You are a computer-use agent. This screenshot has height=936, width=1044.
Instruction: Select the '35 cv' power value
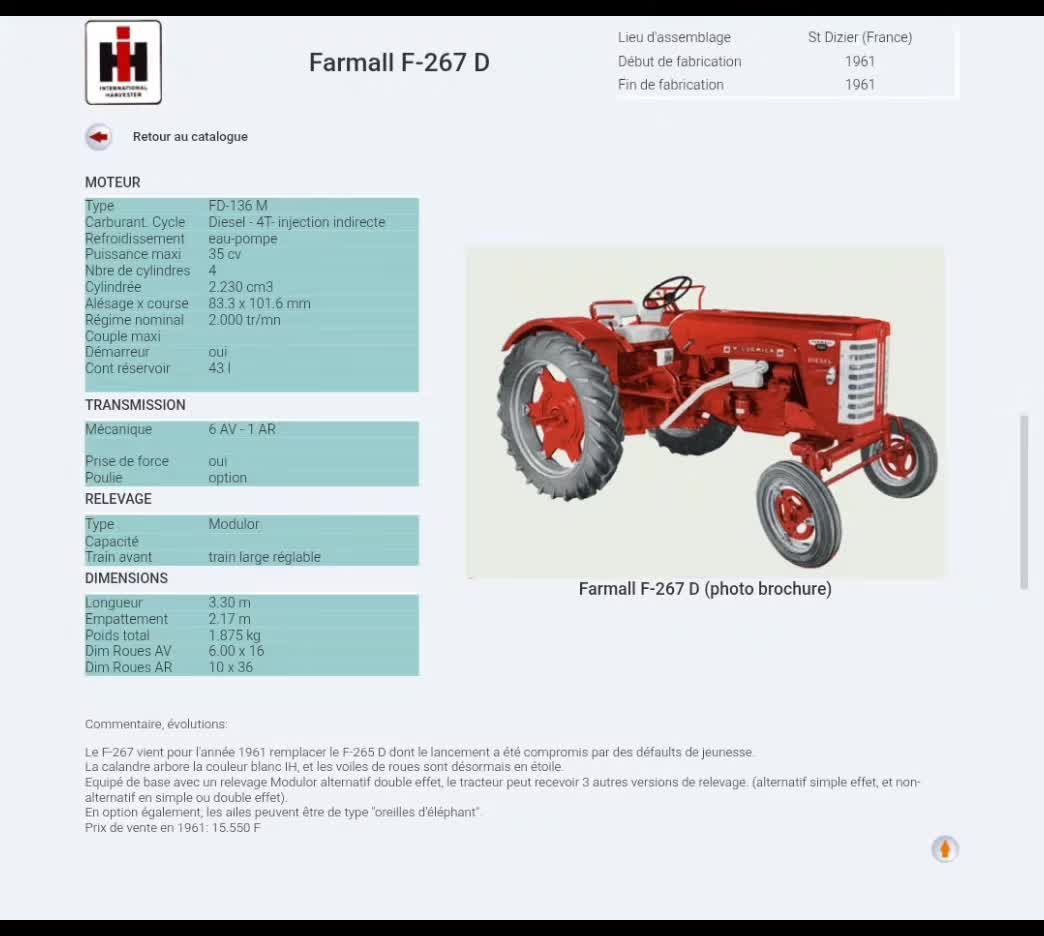pyautogui.click(x=224, y=254)
